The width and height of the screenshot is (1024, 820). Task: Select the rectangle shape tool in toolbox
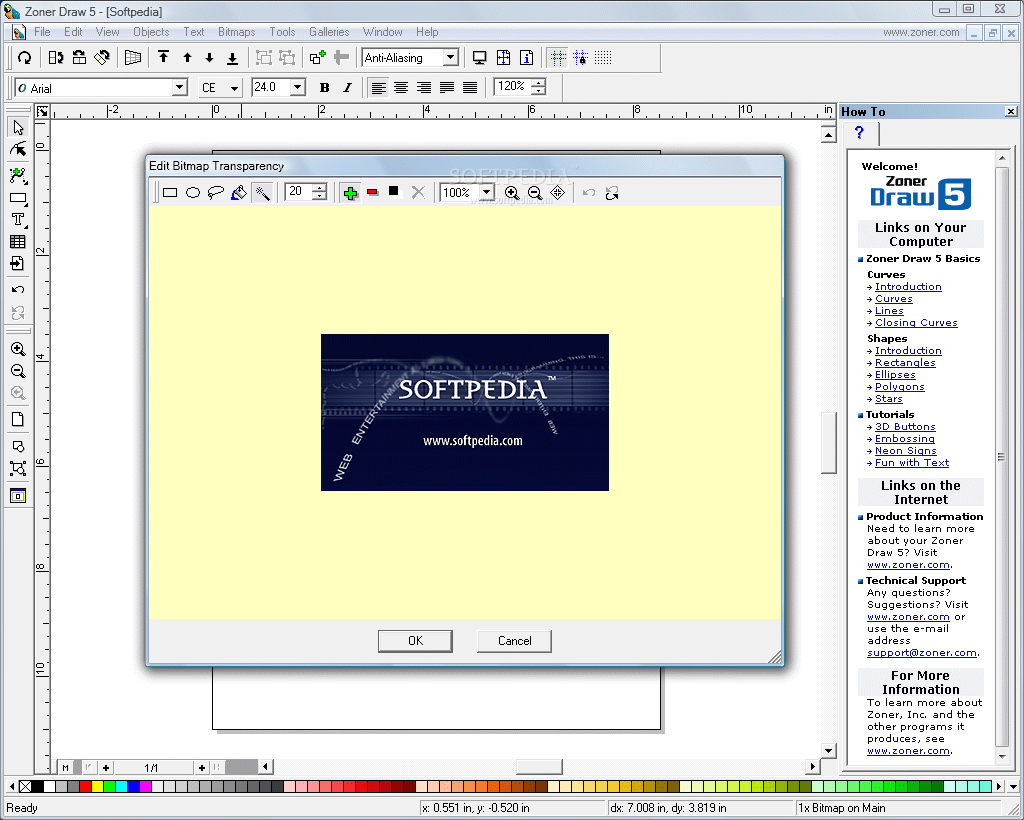click(18, 197)
